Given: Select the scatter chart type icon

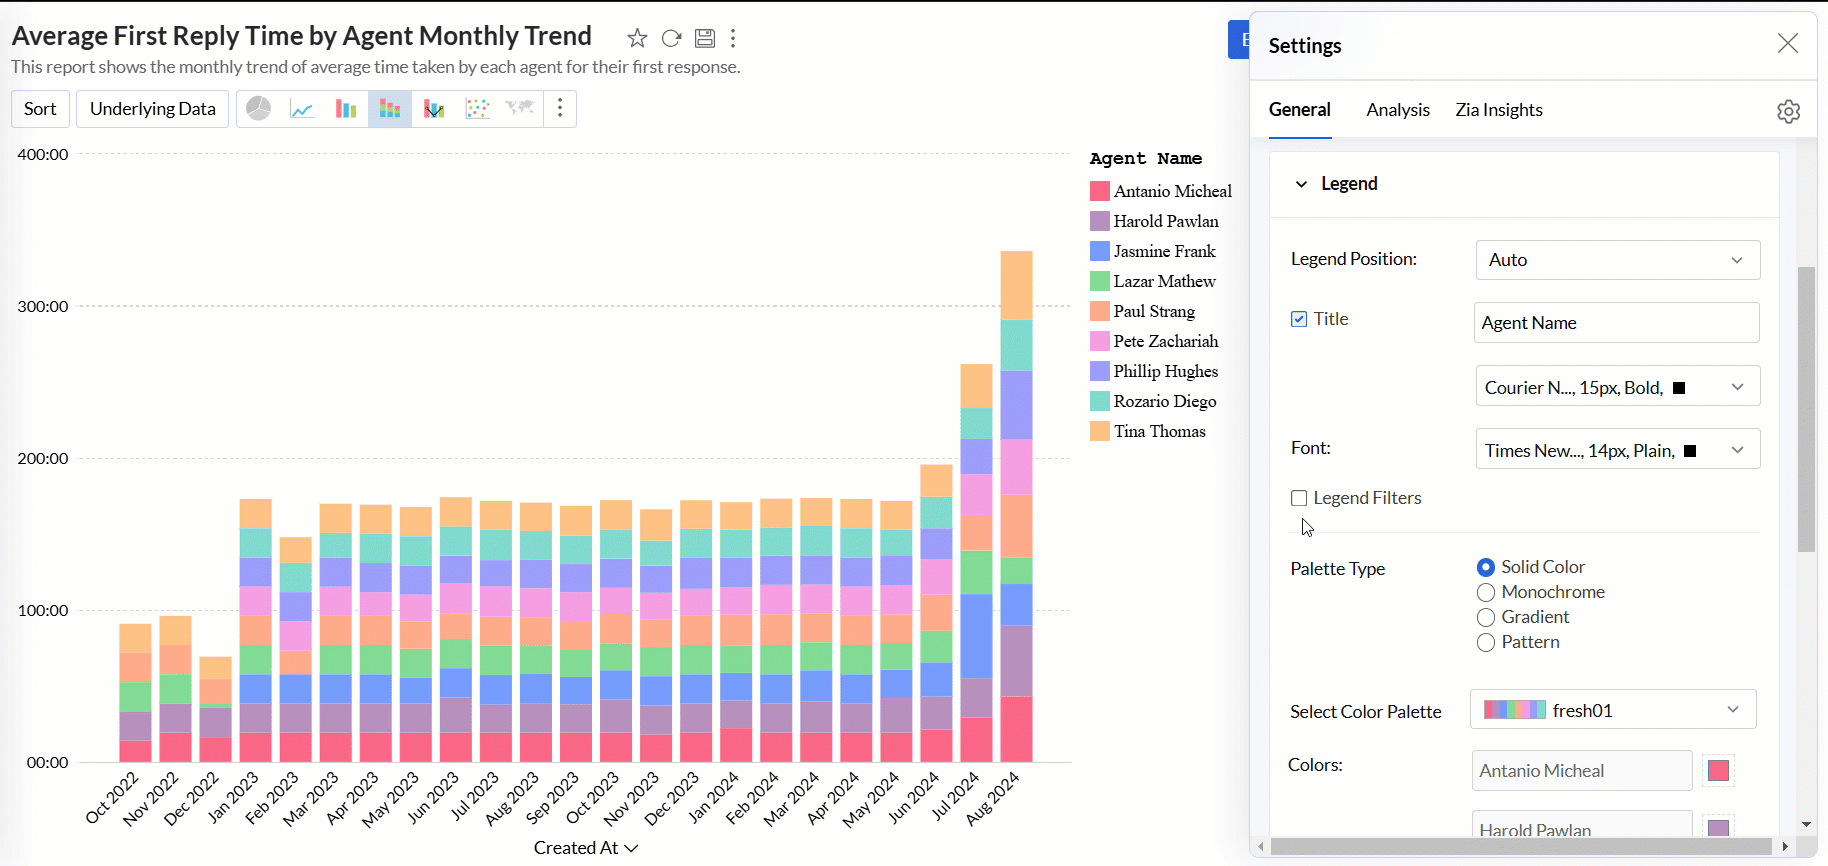Looking at the screenshot, I should (477, 109).
